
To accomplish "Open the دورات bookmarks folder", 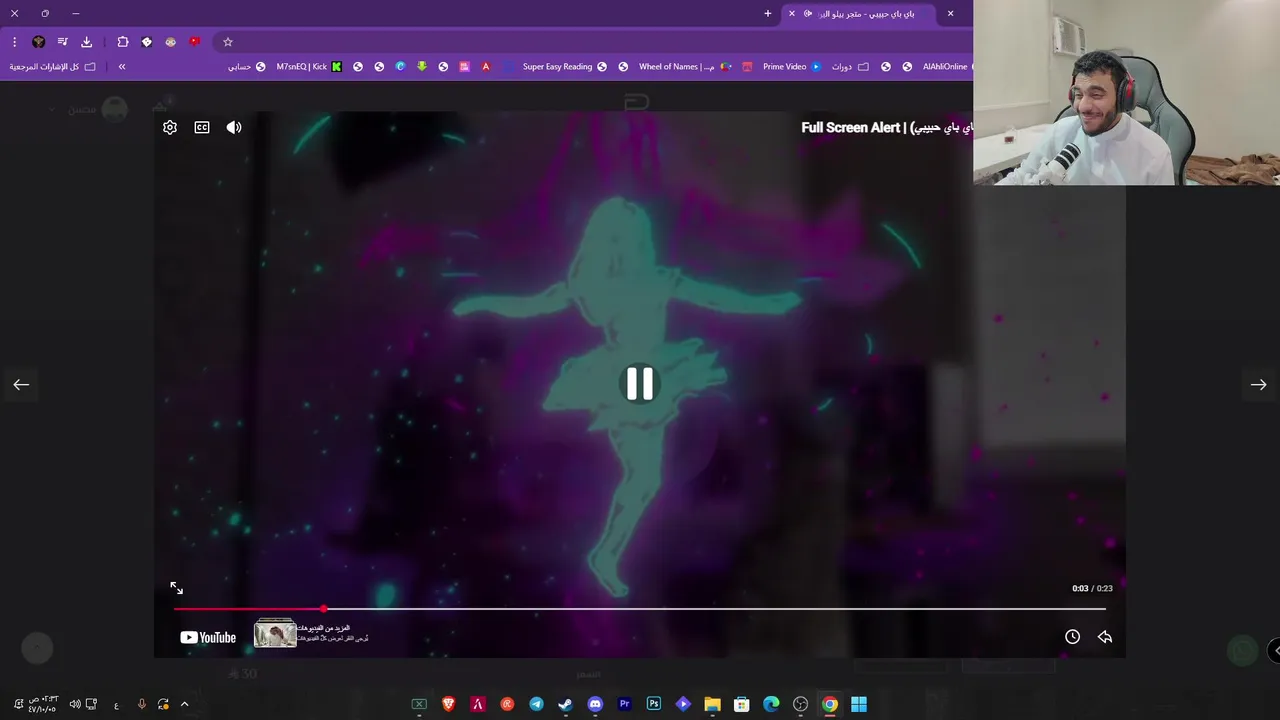I will coord(850,66).
